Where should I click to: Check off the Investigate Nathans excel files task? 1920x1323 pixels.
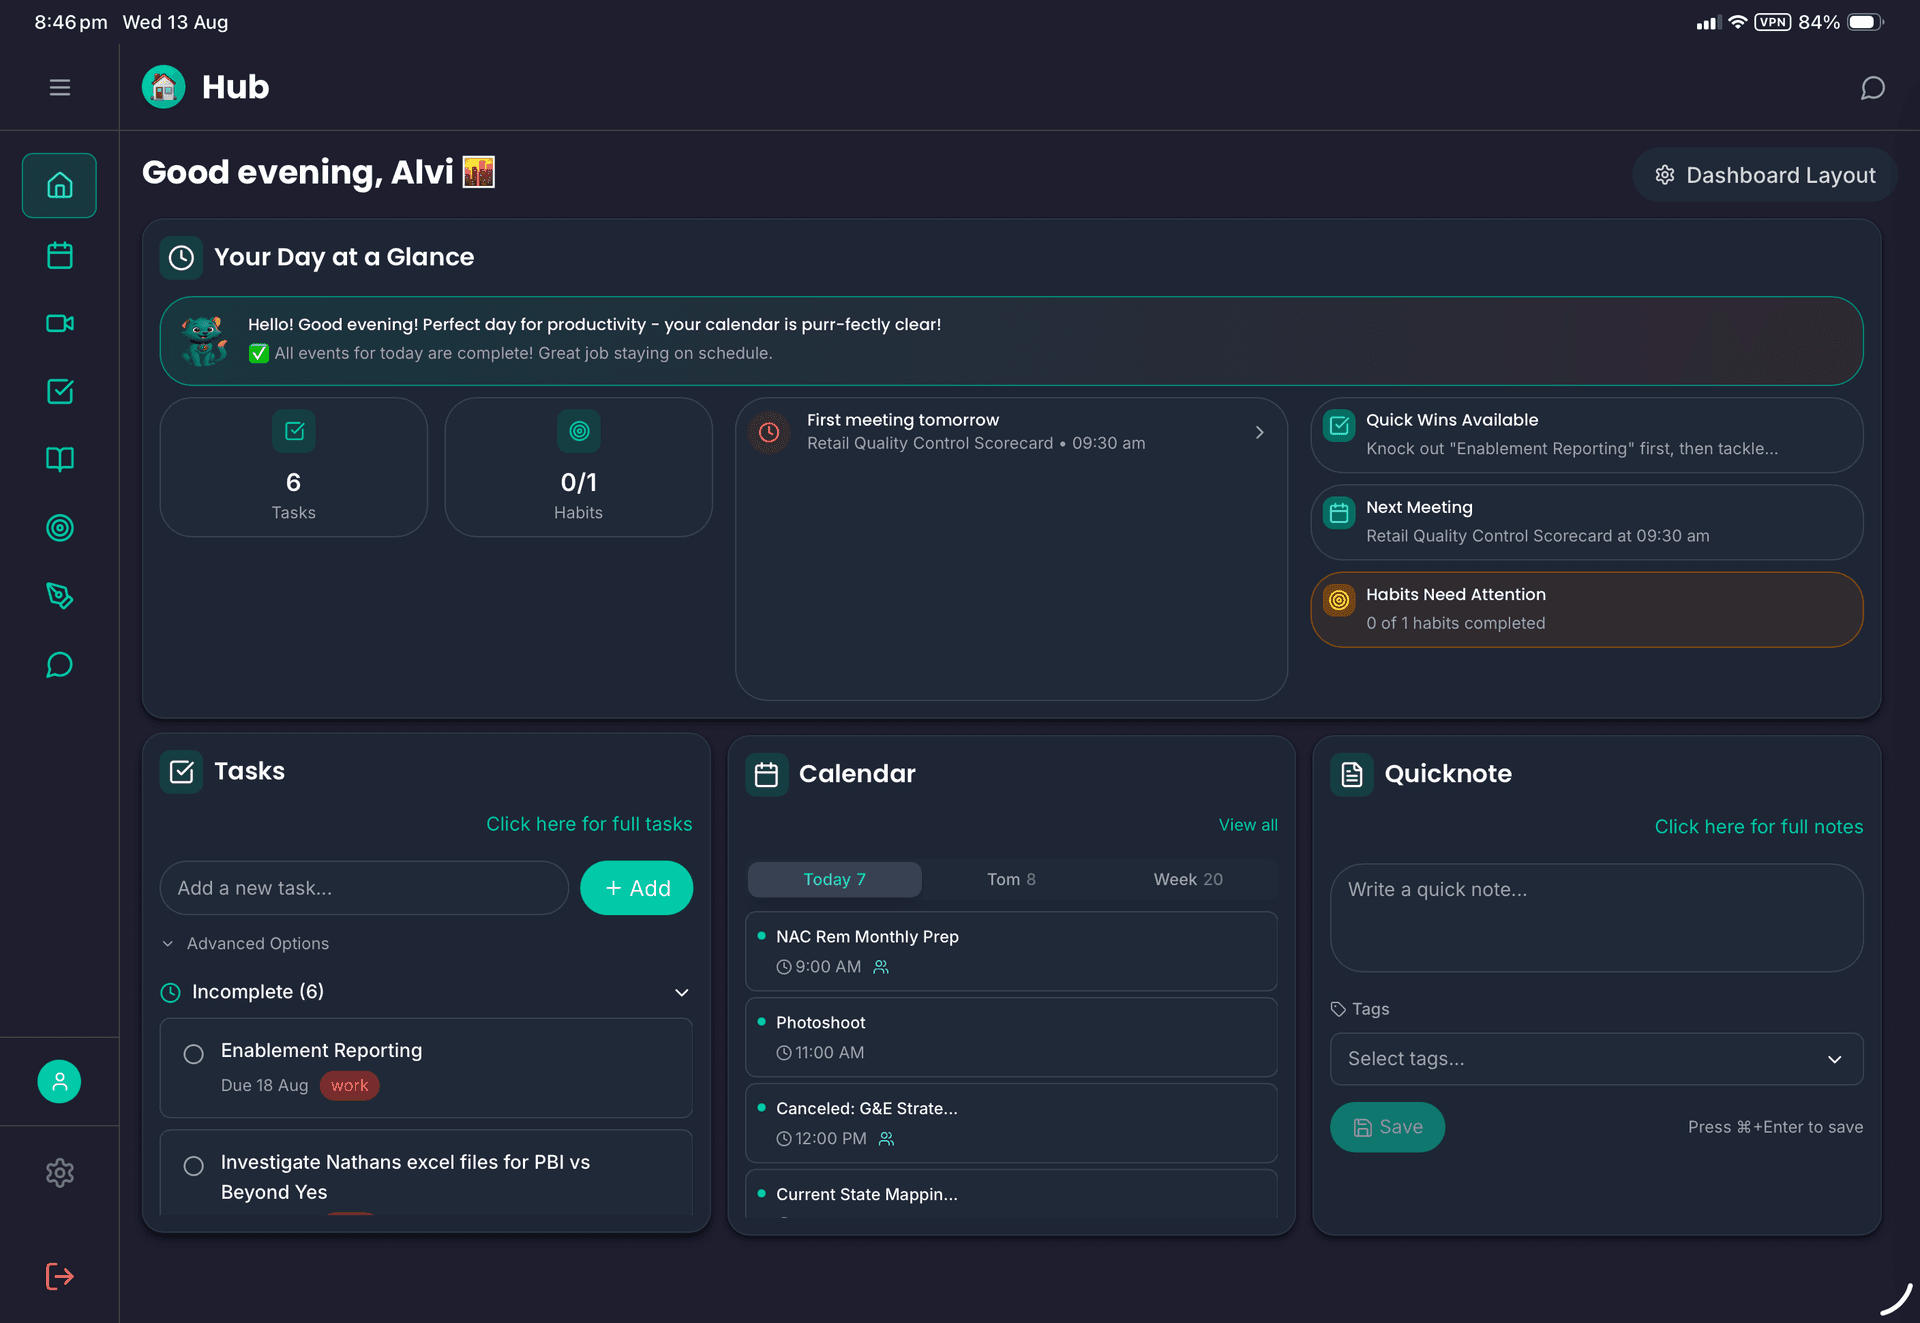tap(194, 1165)
